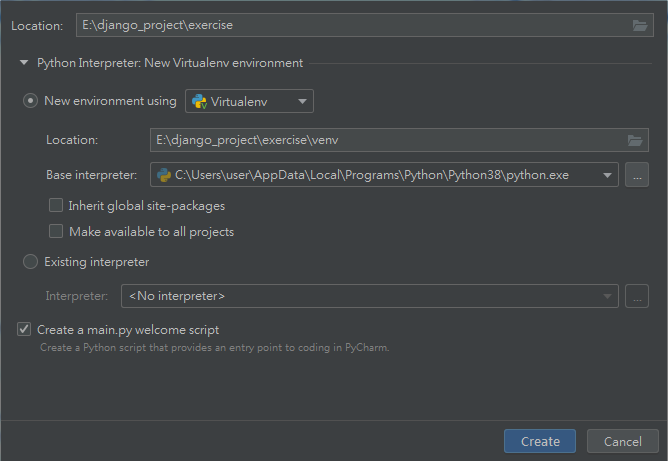The width and height of the screenshot is (668, 461).
Task: Click the ellipsis button beside the Interpreter dropdown
Action: tap(637, 296)
